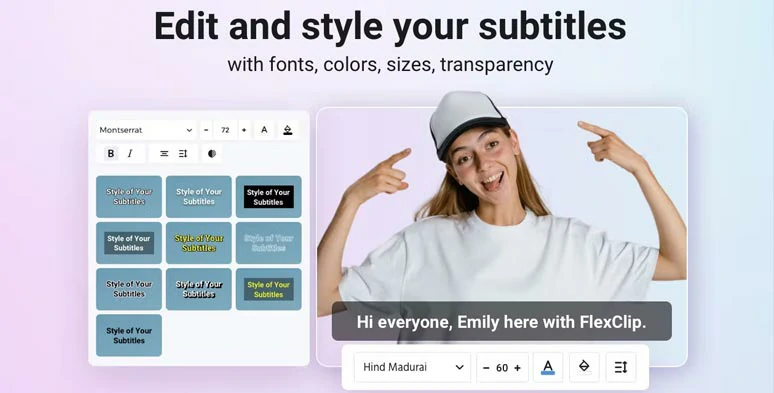Choose faded hollow outline subtitle style
Image resolution: width=774 pixels, height=393 pixels.
click(269, 243)
